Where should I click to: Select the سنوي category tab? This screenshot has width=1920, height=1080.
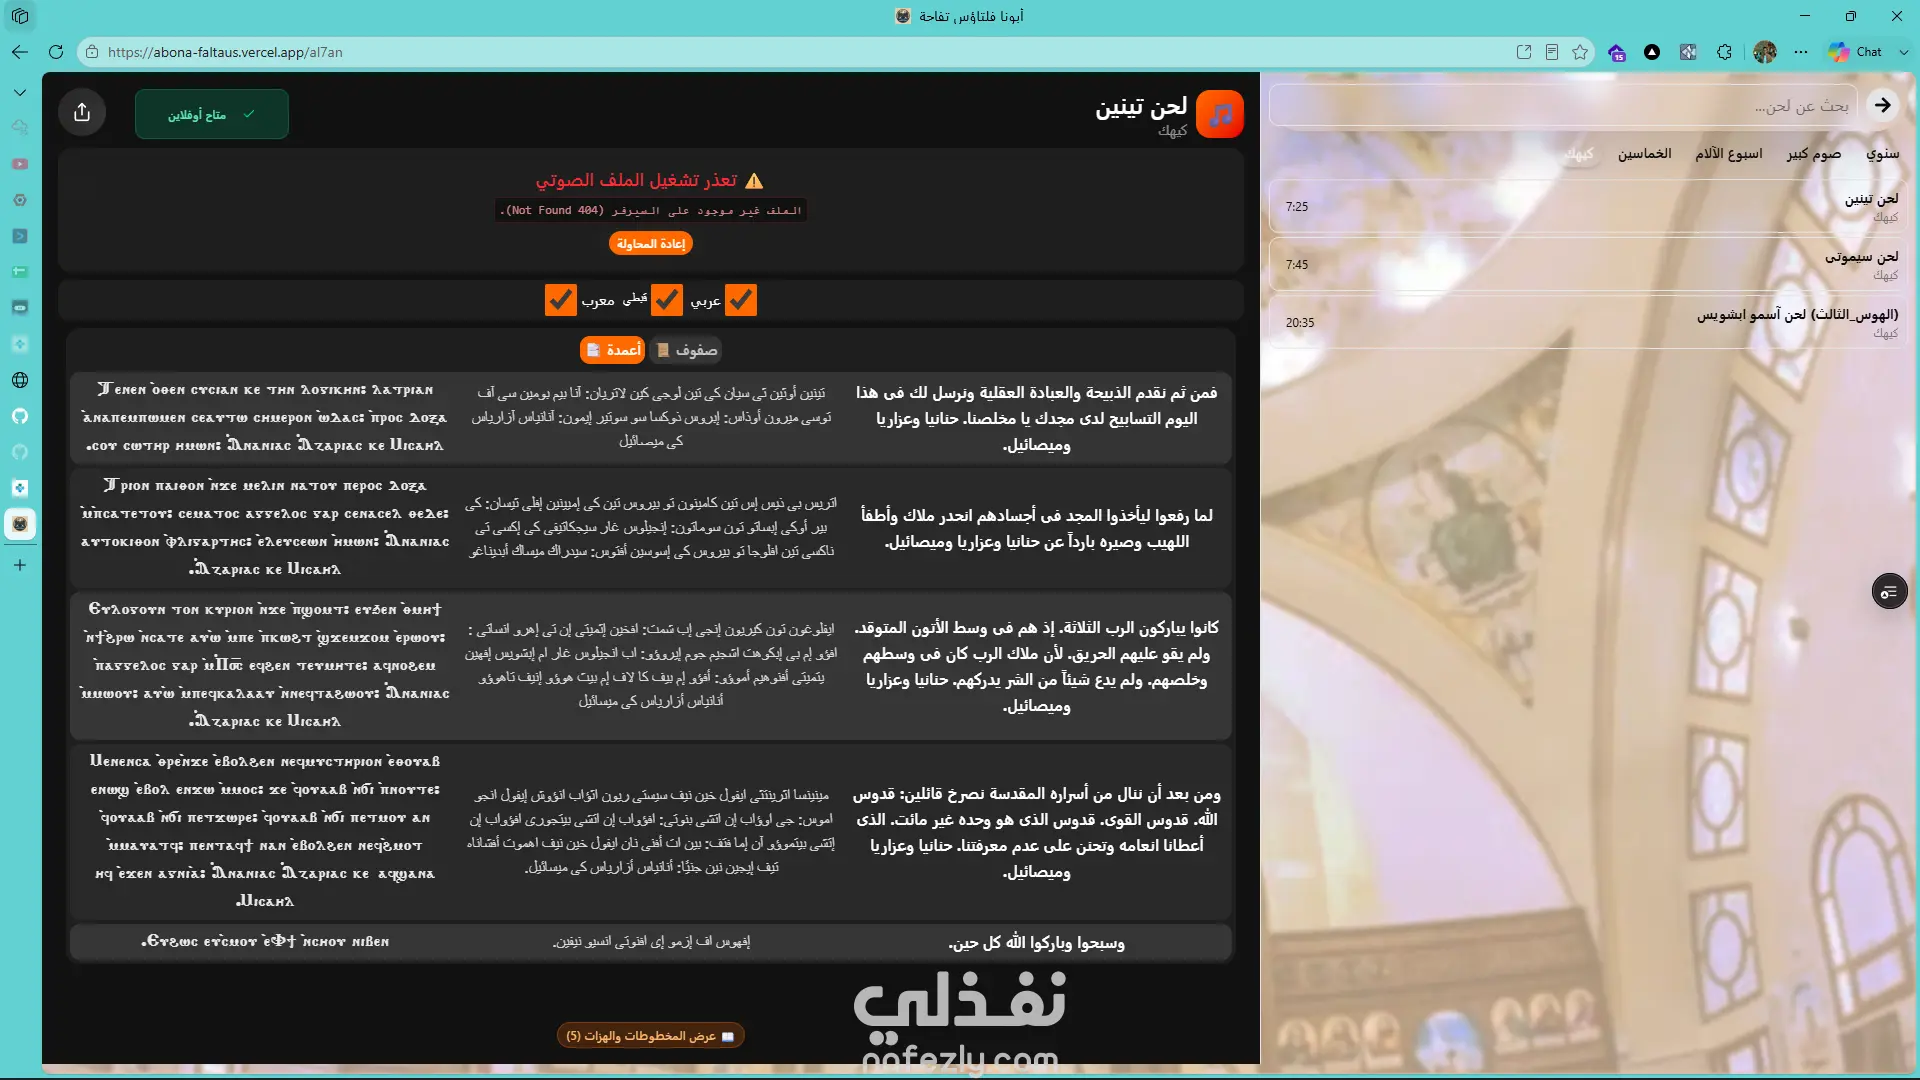(x=1882, y=154)
